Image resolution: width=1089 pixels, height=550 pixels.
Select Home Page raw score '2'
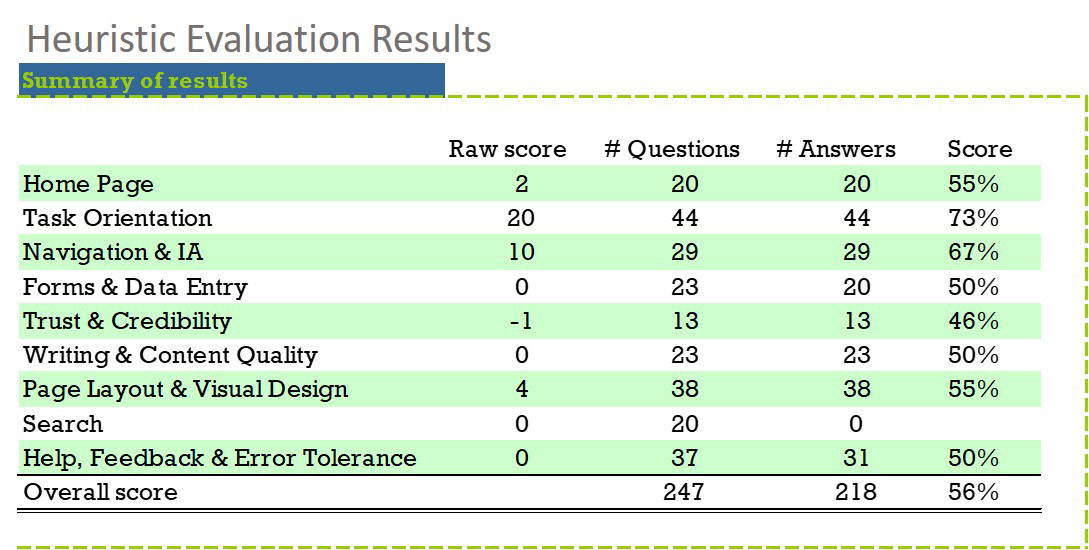click(x=522, y=184)
